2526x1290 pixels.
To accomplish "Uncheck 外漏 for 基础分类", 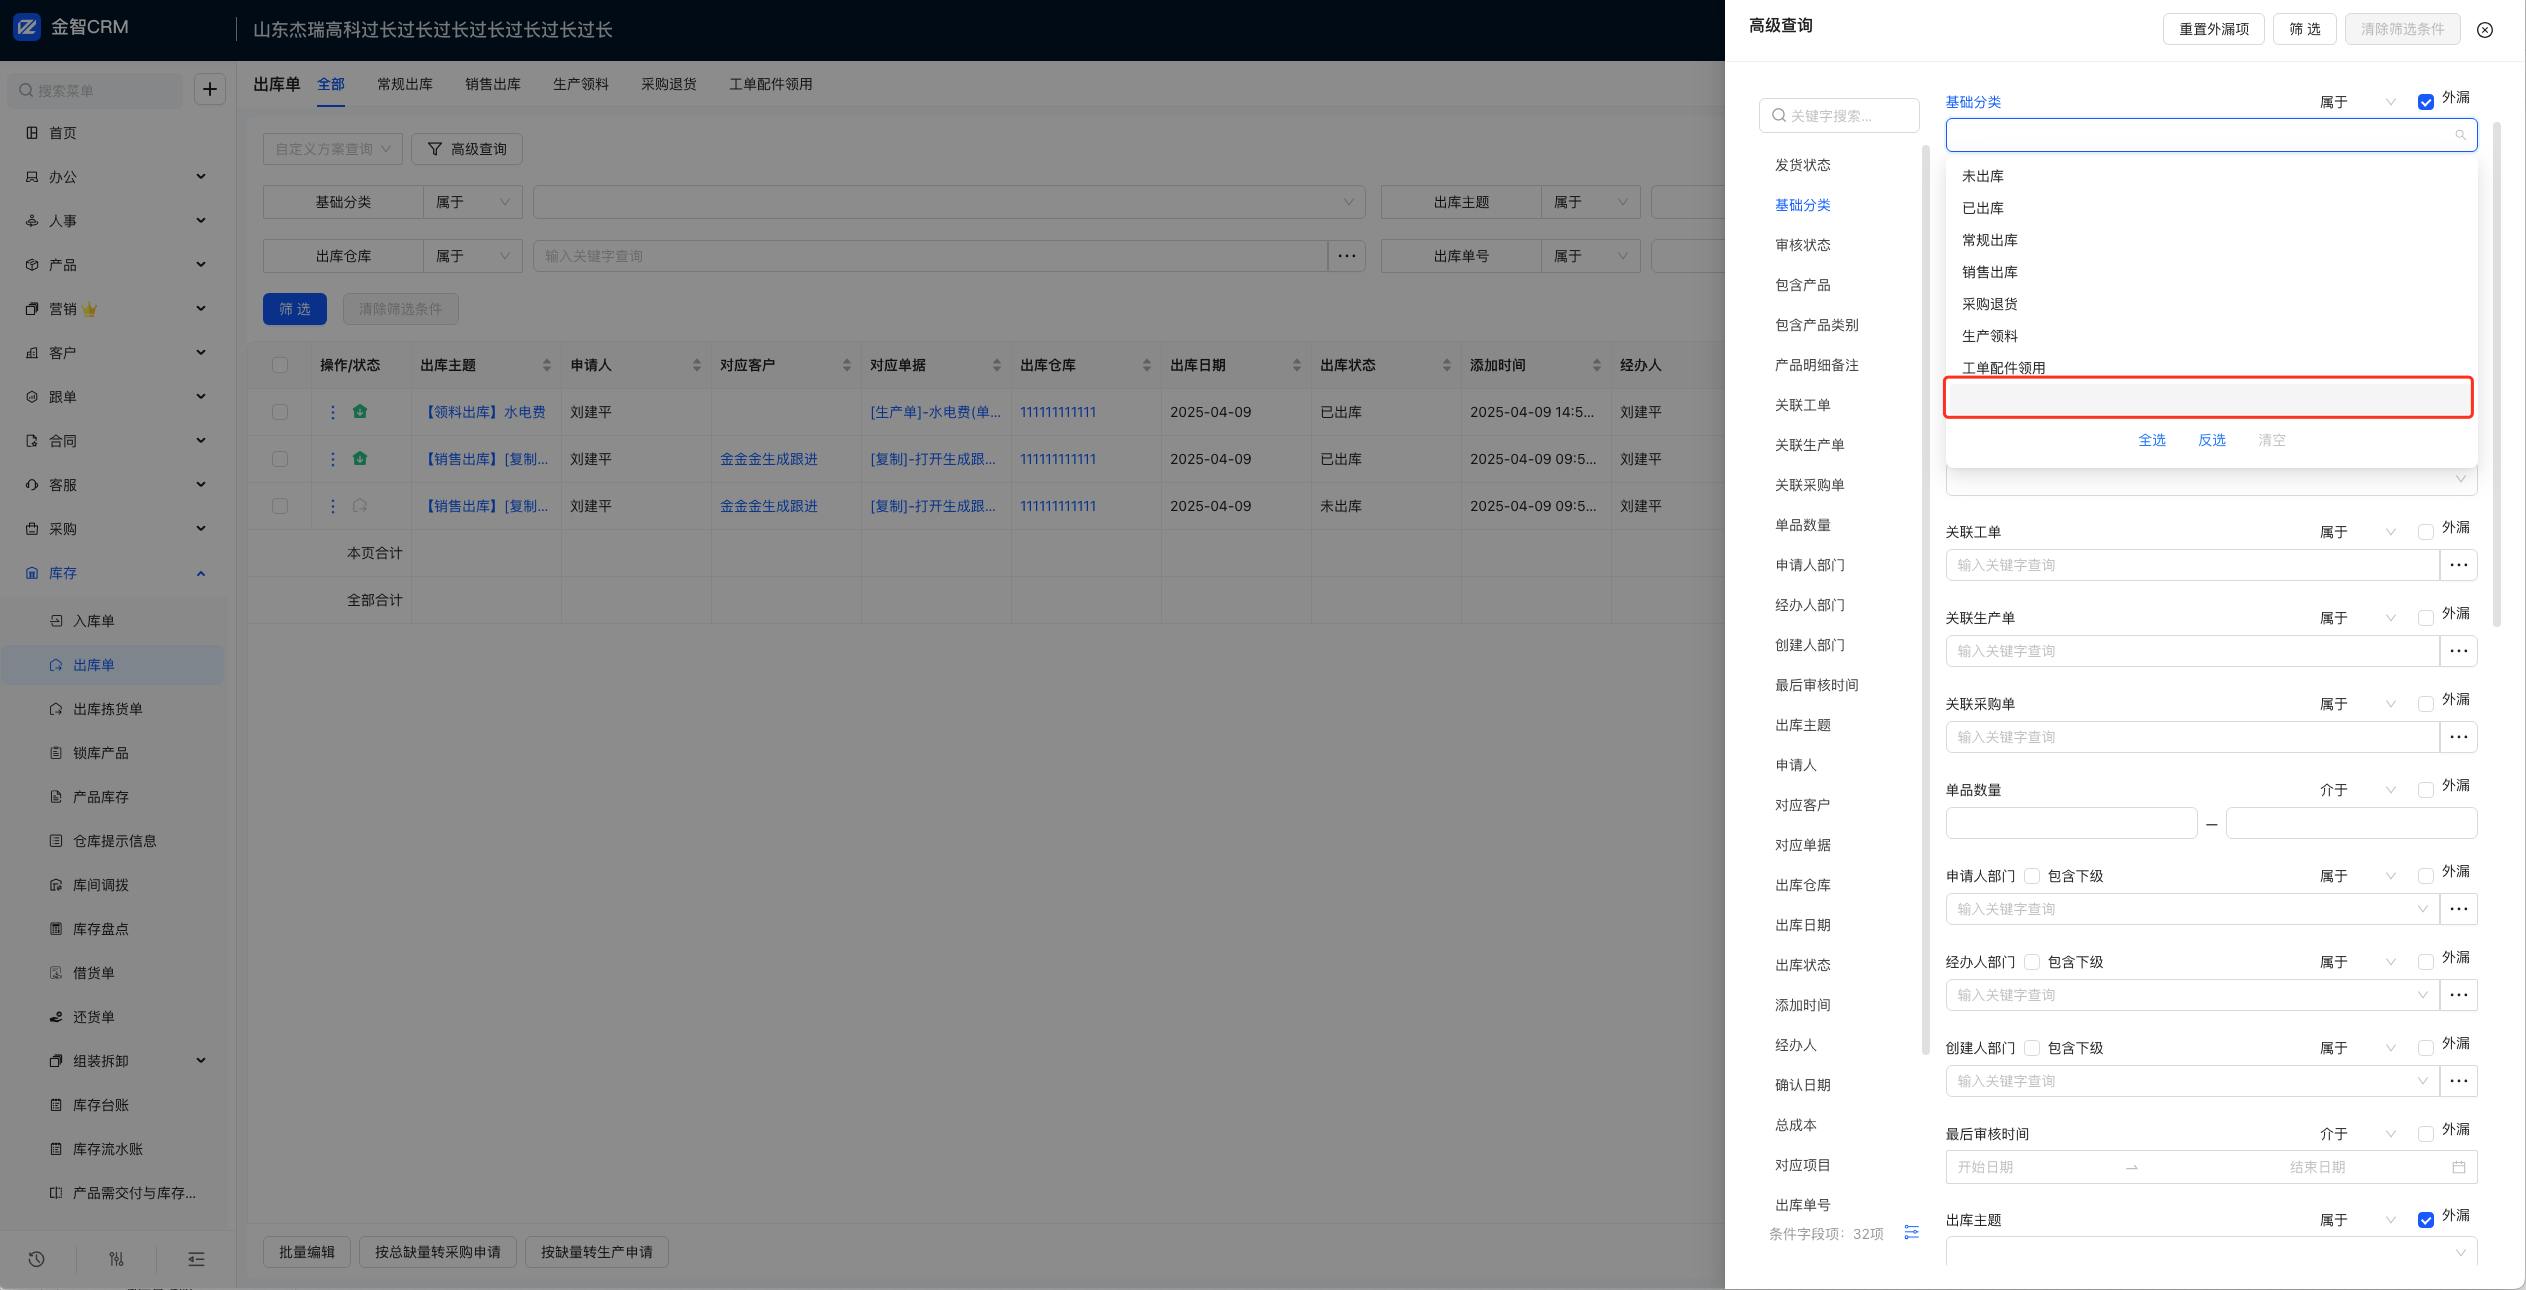I will click(x=2426, y=102).
